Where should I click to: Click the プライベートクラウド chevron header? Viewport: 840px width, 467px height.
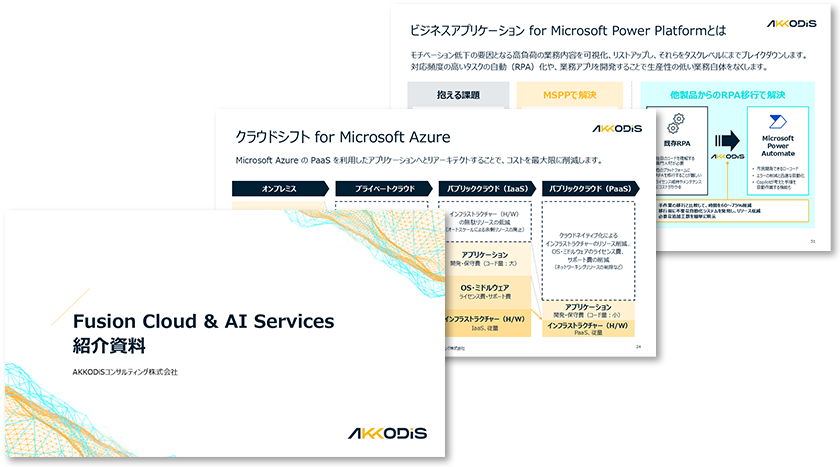click(384, 189)
